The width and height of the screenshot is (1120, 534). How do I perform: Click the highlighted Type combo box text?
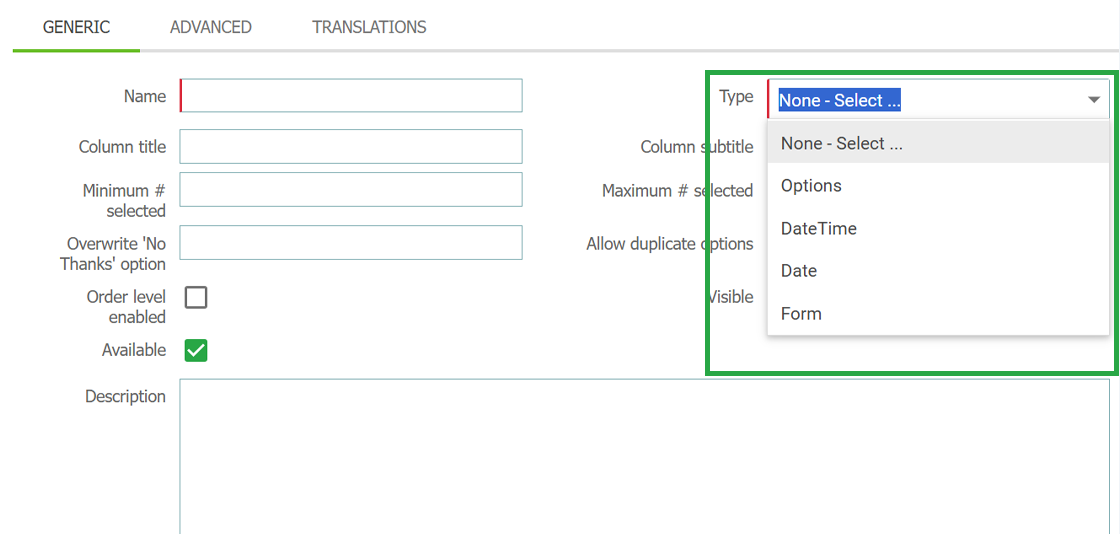pyautogui.click(x=839, y=100)
